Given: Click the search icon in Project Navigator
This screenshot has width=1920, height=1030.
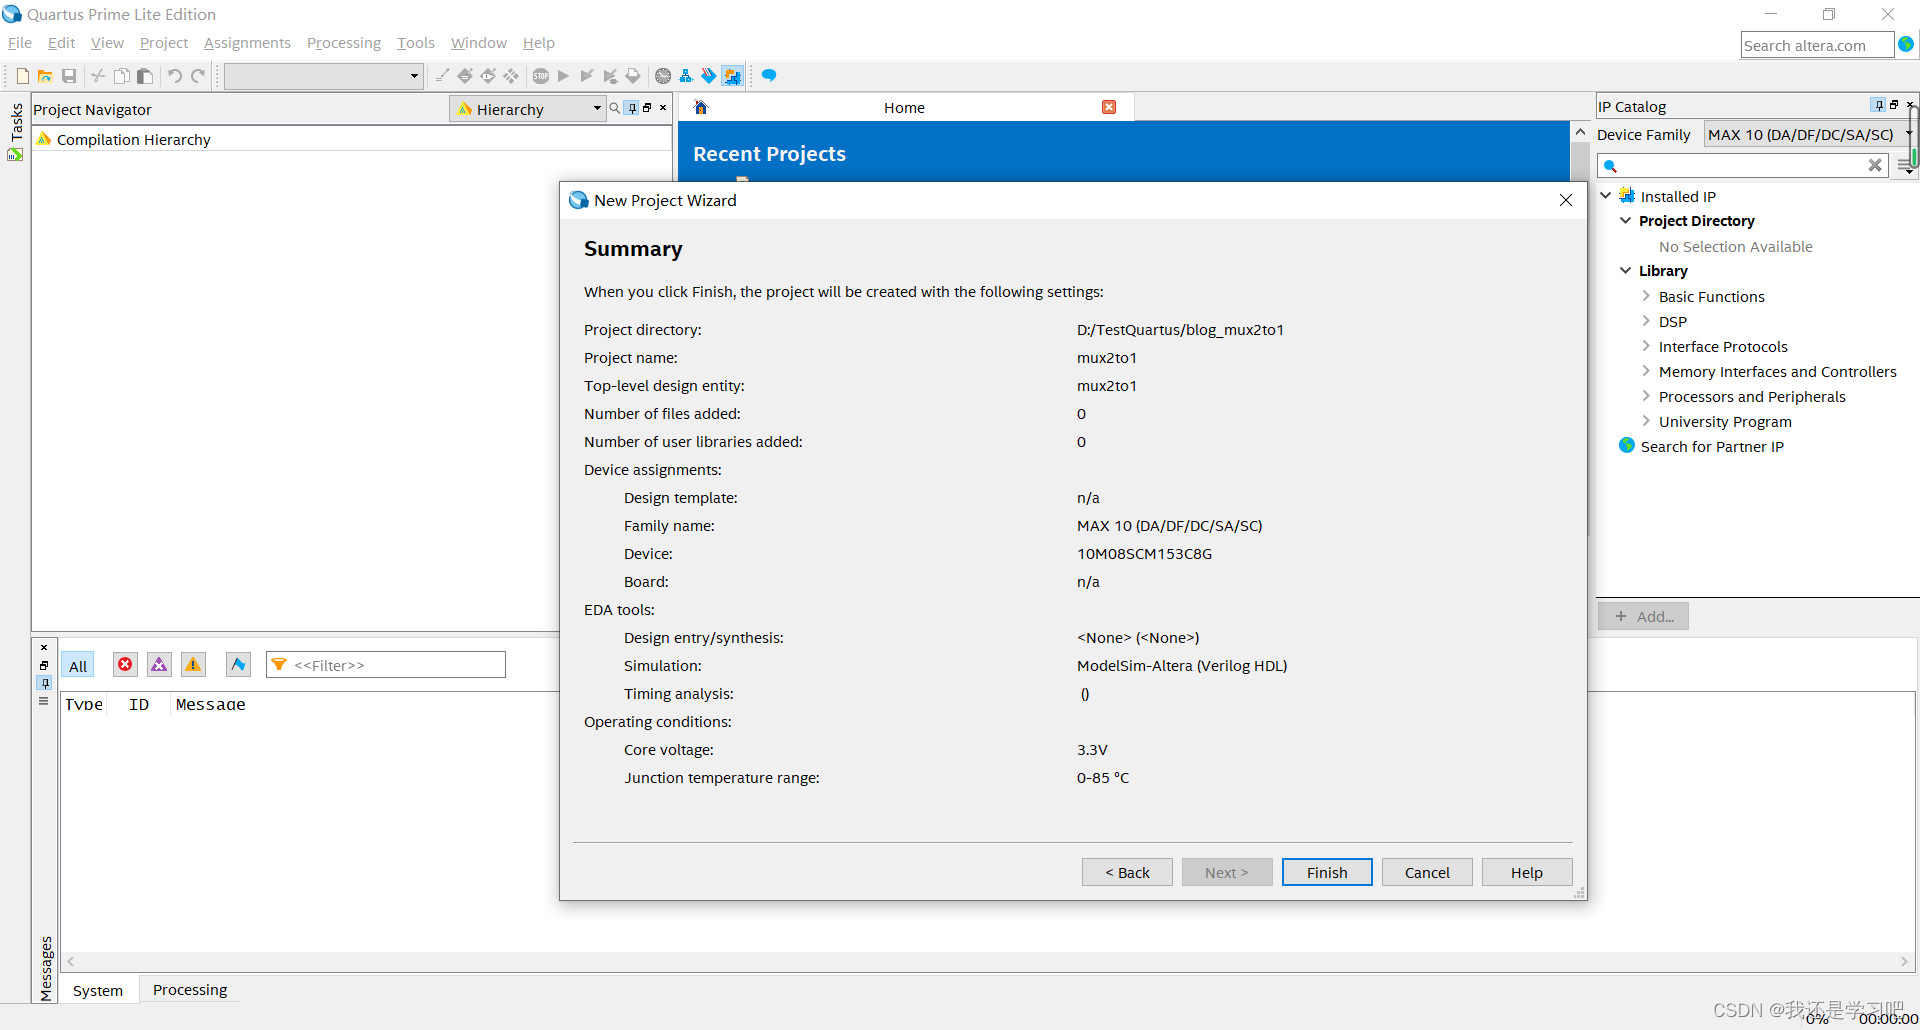Looking at the screenshot, I should (x=615, y=108).
